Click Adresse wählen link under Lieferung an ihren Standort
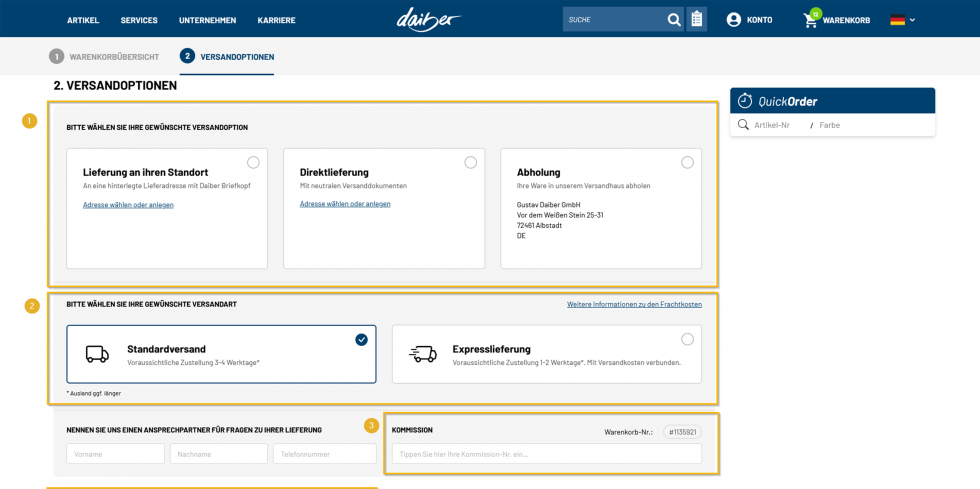This screenshot has height=489, width=980. (x=128, y=204)
